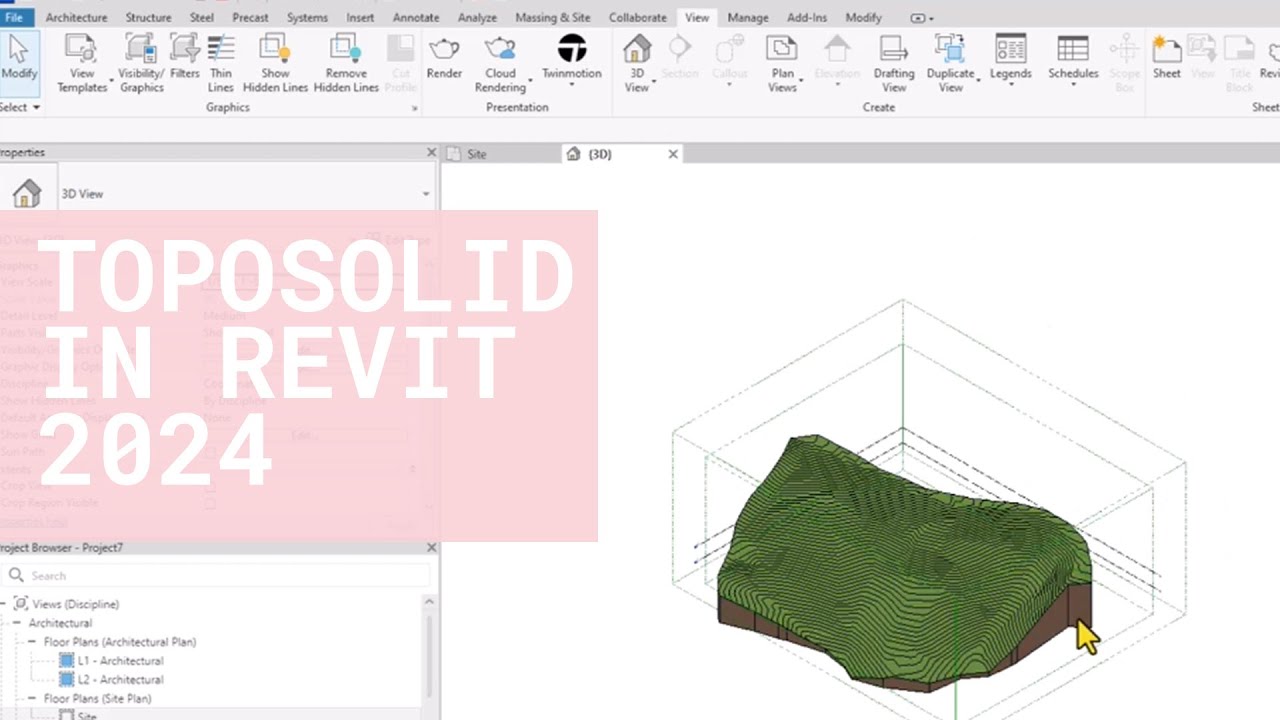This screenshot has height=720, width=1280.
Task: Close the Project Browser panel
Action: [432, 547]
